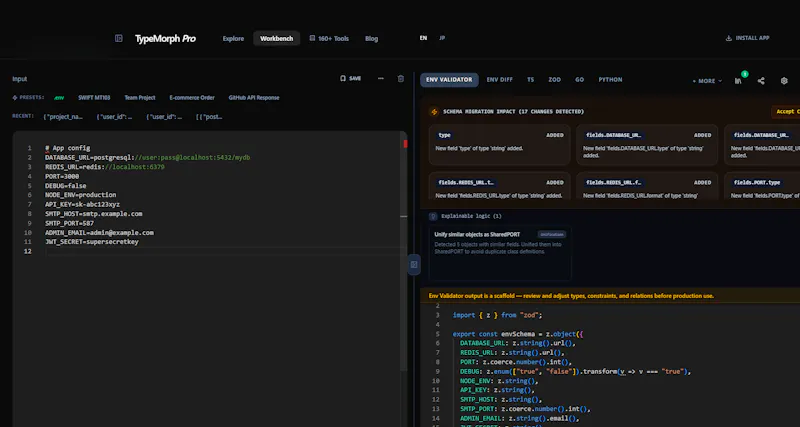The image size is (800, 427).
Task: Open the input more-options ellipsis menu
Action: [x=381, y=79]
